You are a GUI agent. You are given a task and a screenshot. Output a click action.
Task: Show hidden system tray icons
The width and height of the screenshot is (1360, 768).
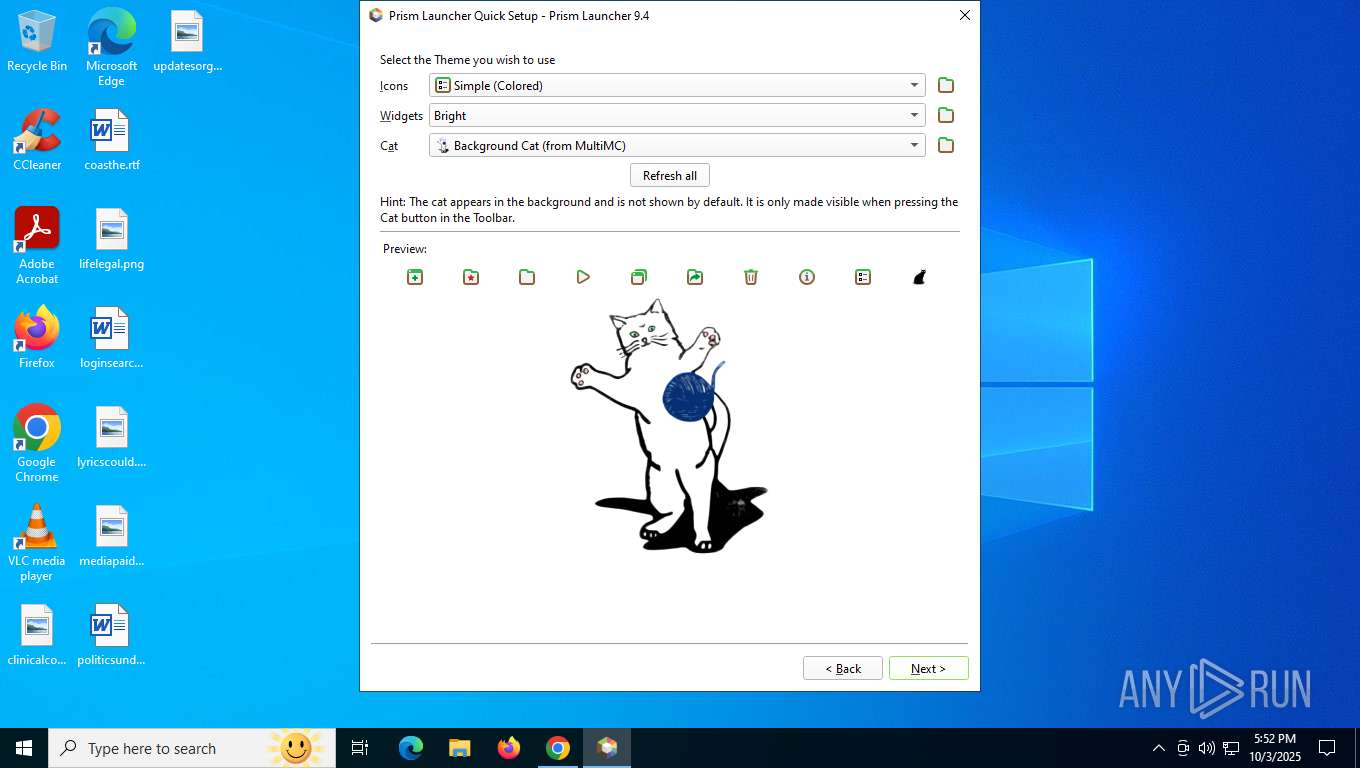(1159, 748)
